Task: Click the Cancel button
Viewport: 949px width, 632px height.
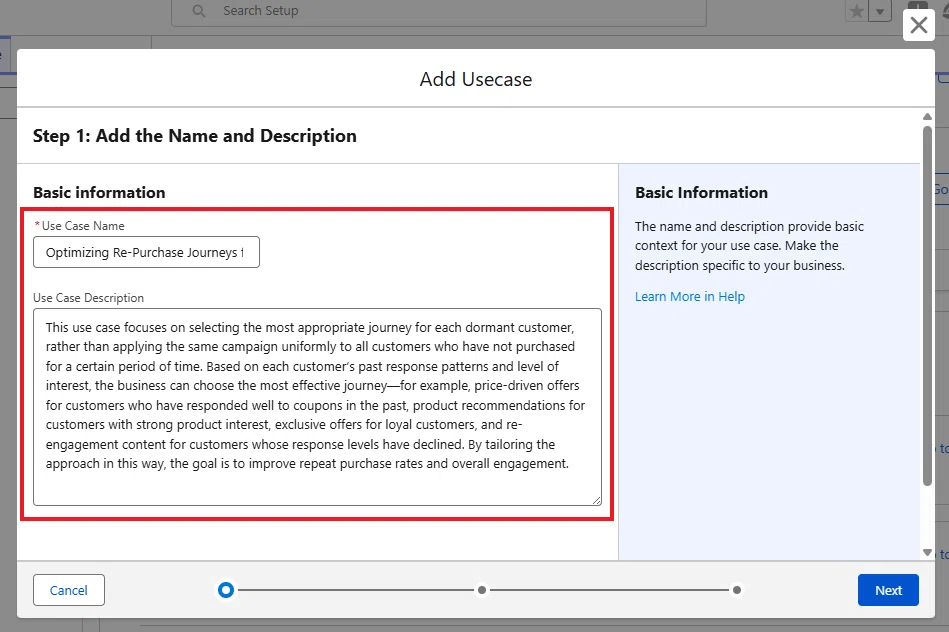Action: pos(68,590)
